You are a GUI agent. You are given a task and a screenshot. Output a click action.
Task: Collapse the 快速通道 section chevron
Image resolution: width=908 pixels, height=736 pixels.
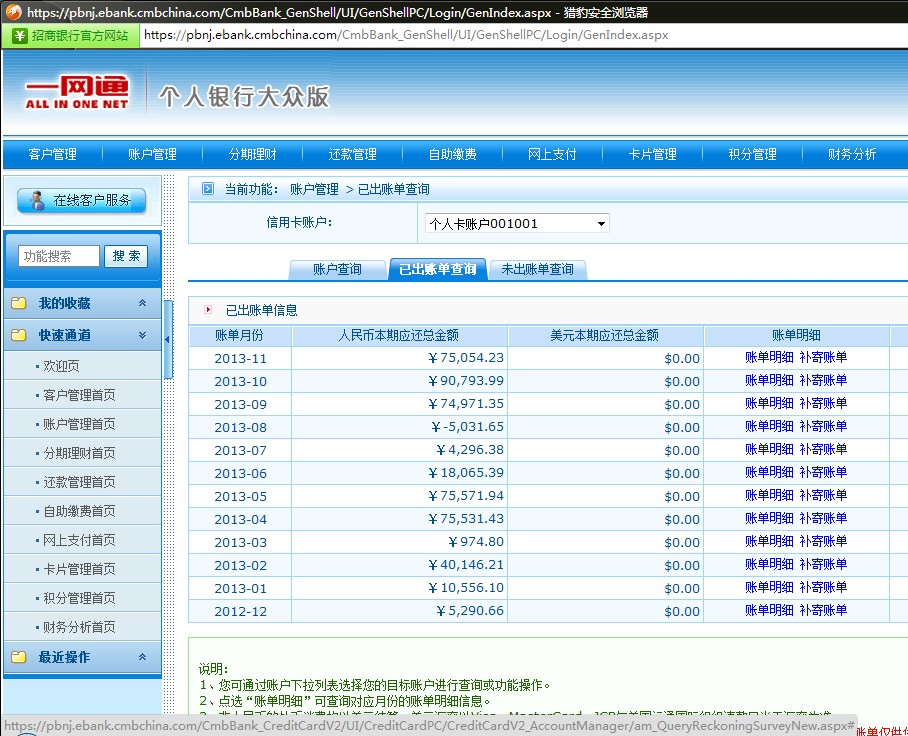142,335
